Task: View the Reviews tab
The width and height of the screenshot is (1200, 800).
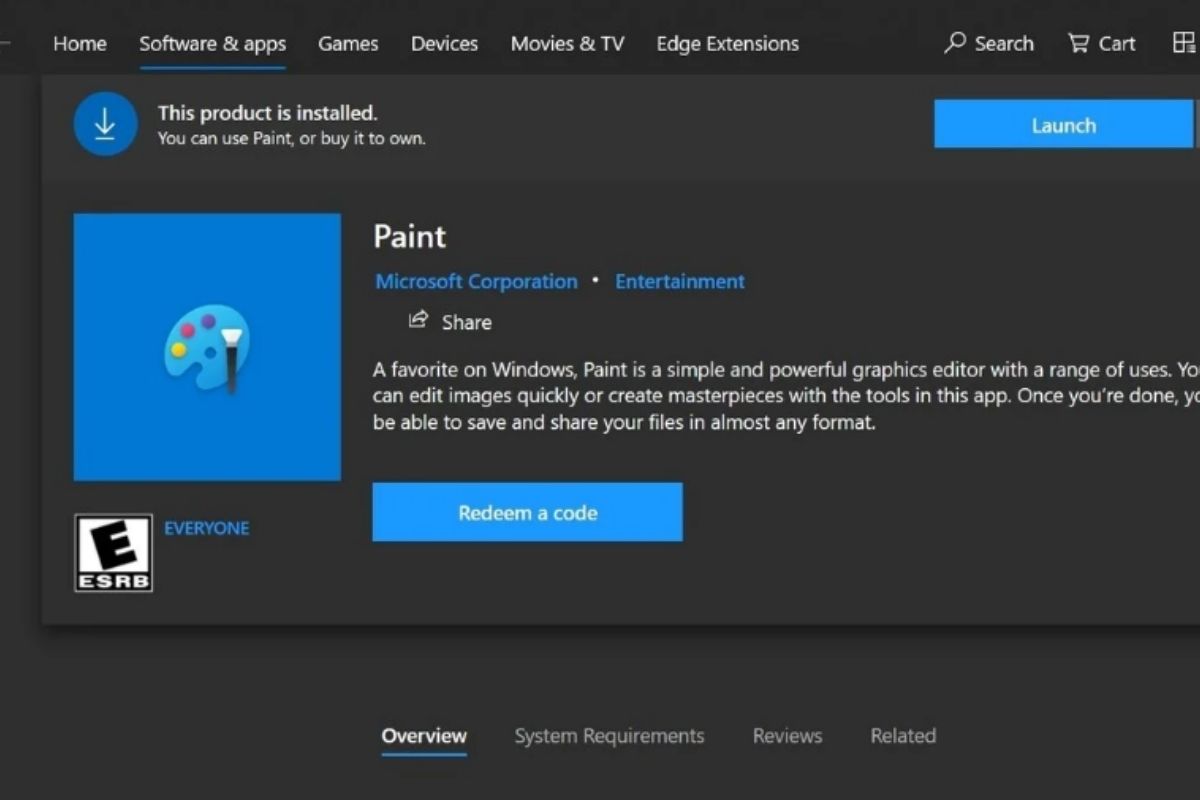Action: point(787,736)
